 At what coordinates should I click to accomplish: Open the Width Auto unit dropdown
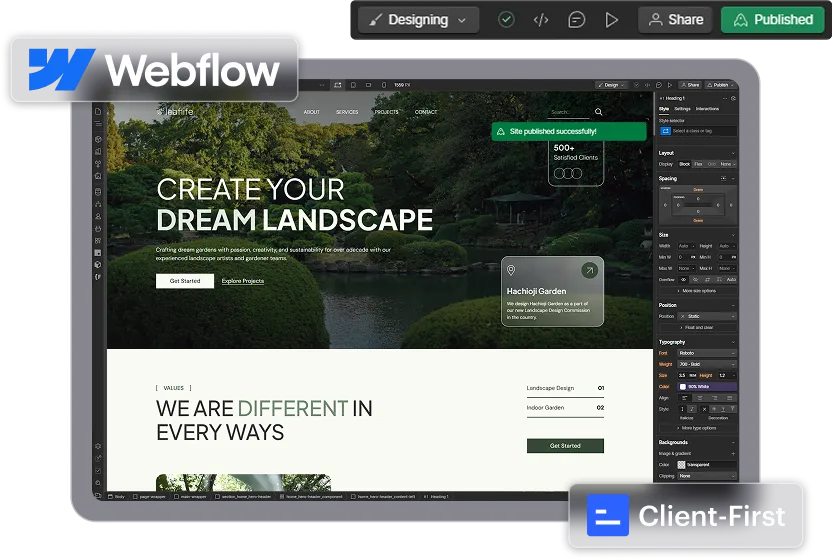point(689,246)
